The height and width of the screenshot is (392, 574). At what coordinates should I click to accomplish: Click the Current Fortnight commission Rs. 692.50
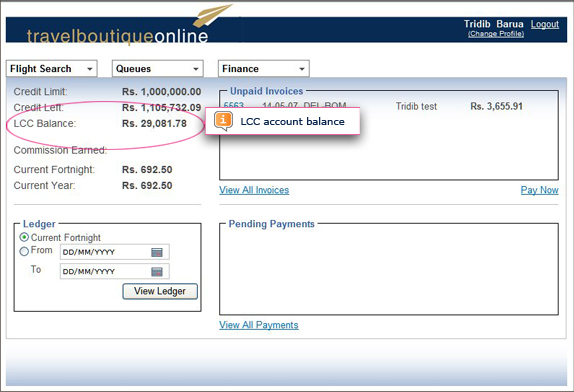(147, 169)
